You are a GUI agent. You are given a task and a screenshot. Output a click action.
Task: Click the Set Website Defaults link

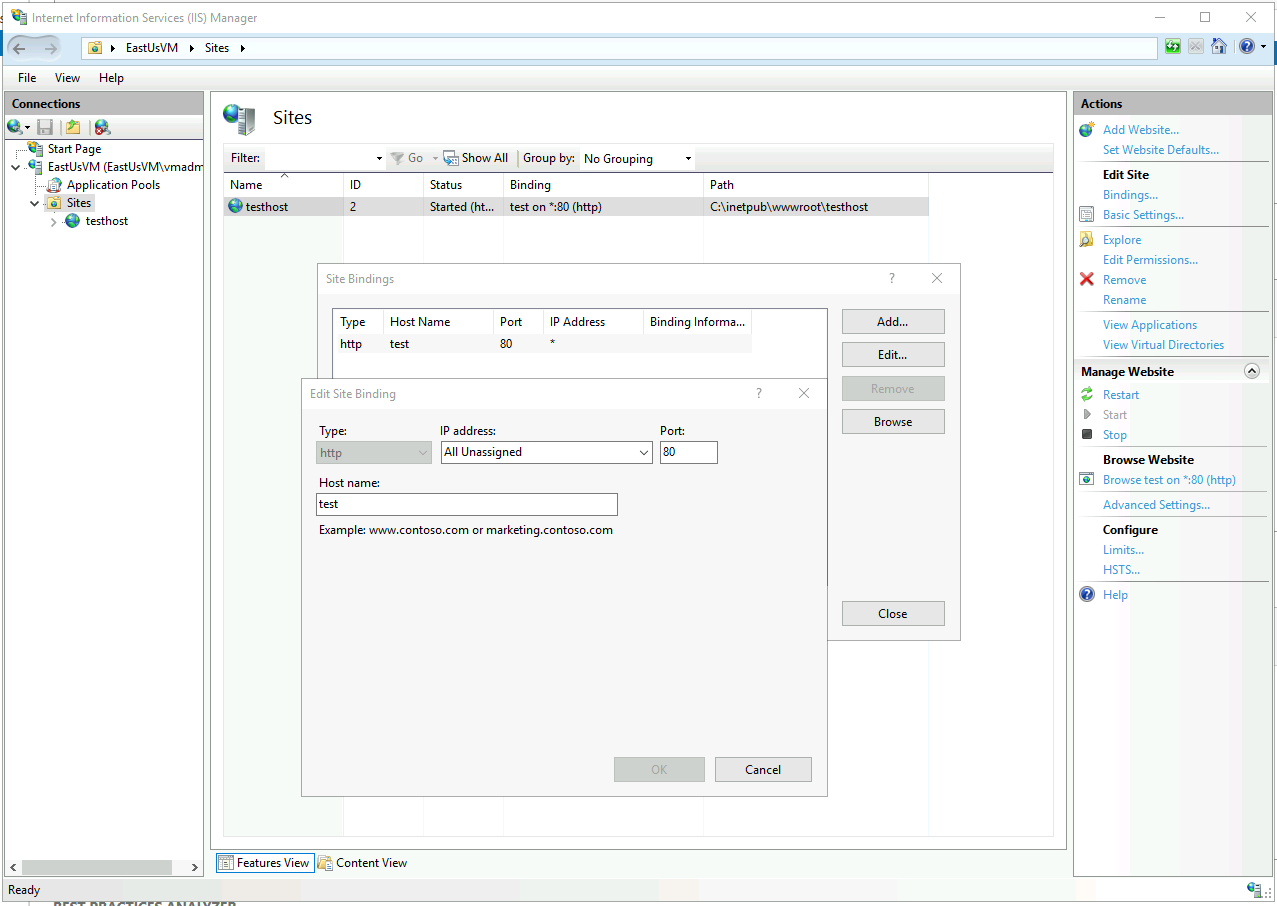(x=1161, y=150)
